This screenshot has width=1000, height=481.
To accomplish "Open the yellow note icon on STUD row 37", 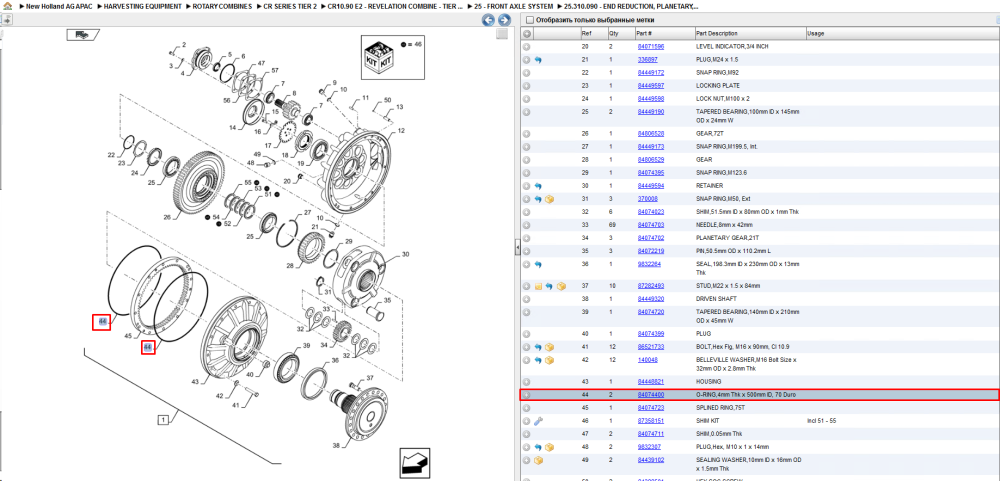I will (x=538, y=286).
